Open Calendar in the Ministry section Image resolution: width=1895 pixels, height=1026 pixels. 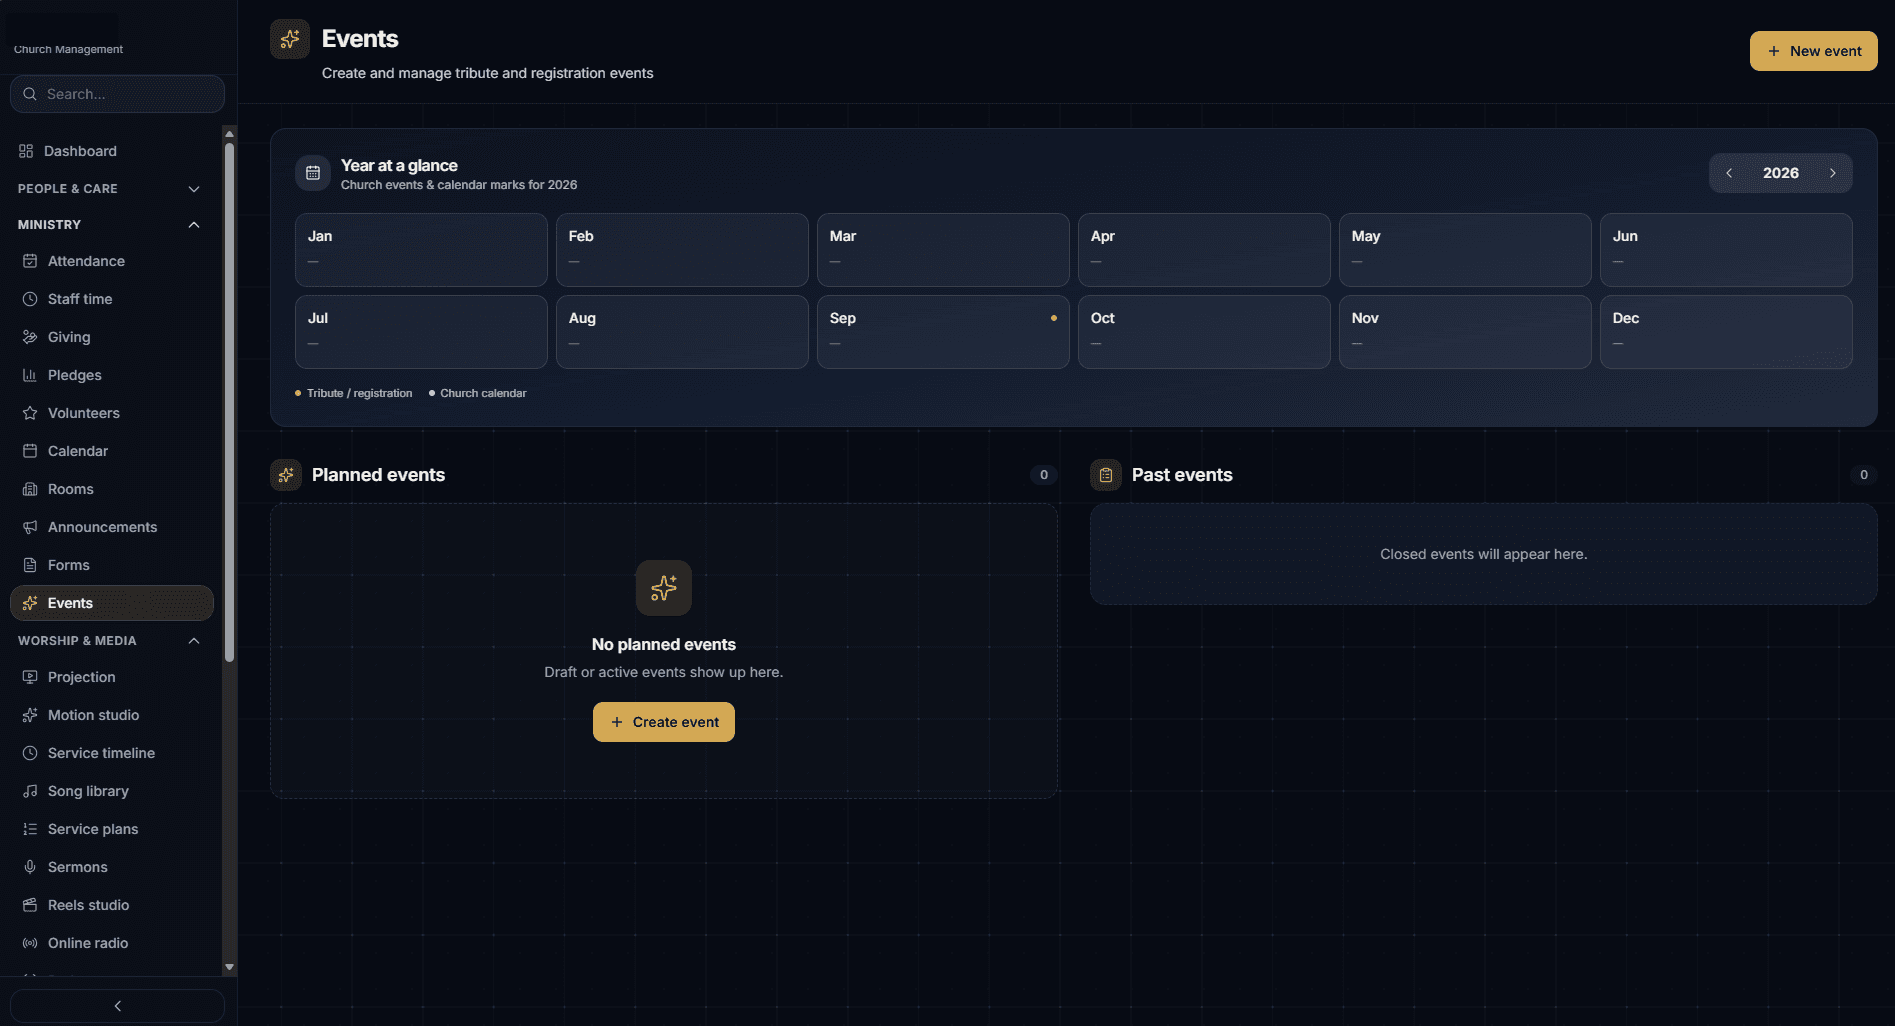coord(110,451)
